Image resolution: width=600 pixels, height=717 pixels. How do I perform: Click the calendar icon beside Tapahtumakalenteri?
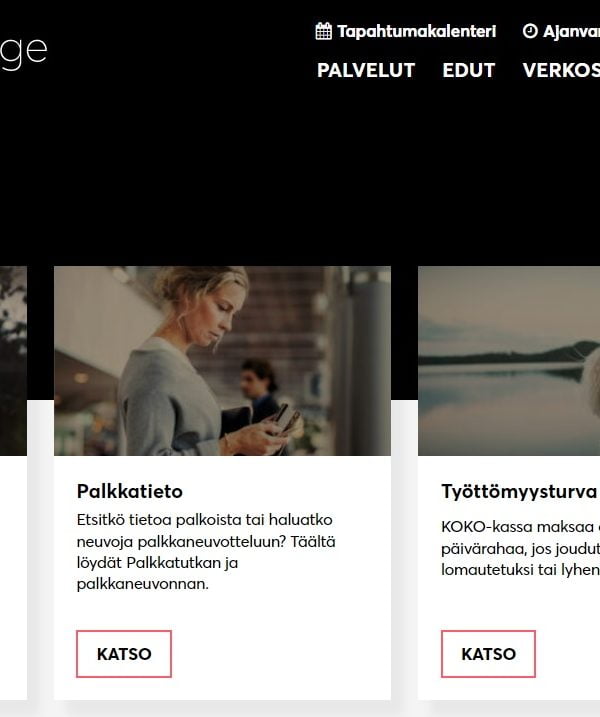point(324,31)
